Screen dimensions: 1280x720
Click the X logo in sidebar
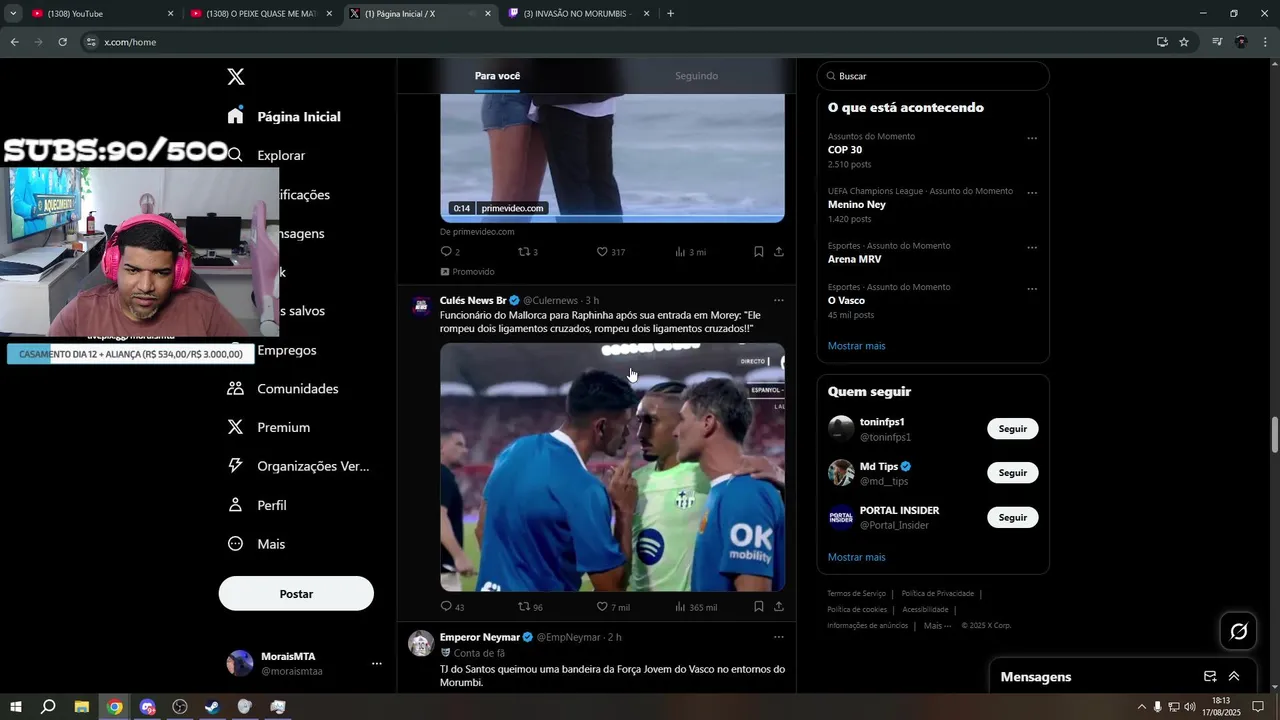[236, 77]
